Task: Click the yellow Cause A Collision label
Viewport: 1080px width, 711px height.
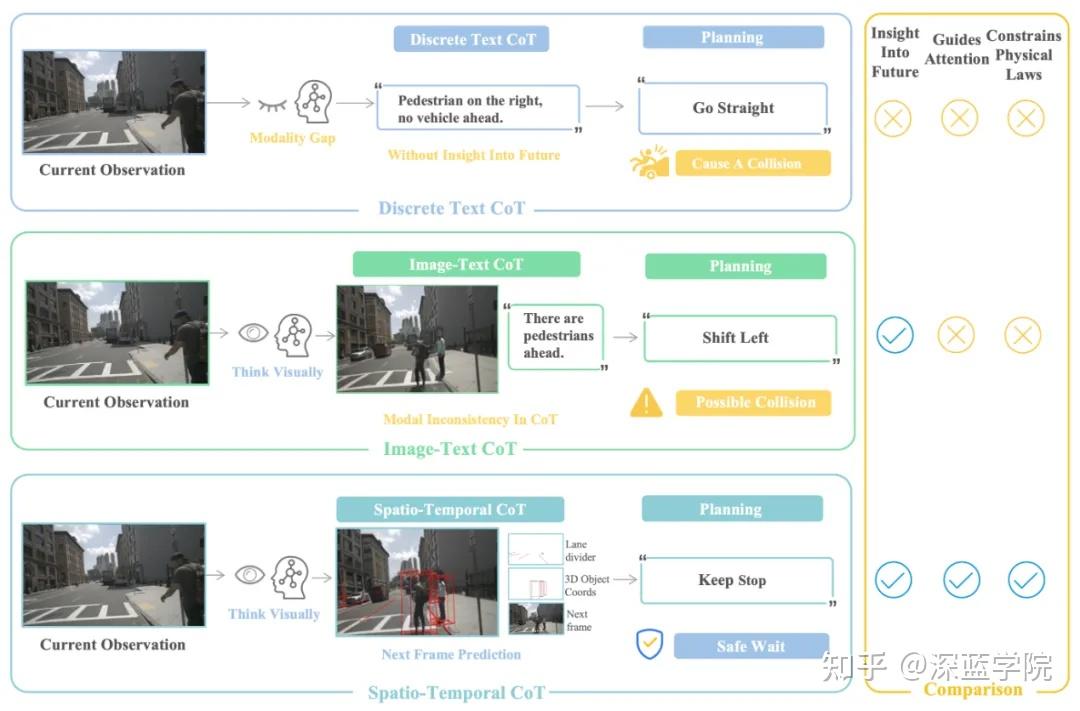Action: pos(753,163)
